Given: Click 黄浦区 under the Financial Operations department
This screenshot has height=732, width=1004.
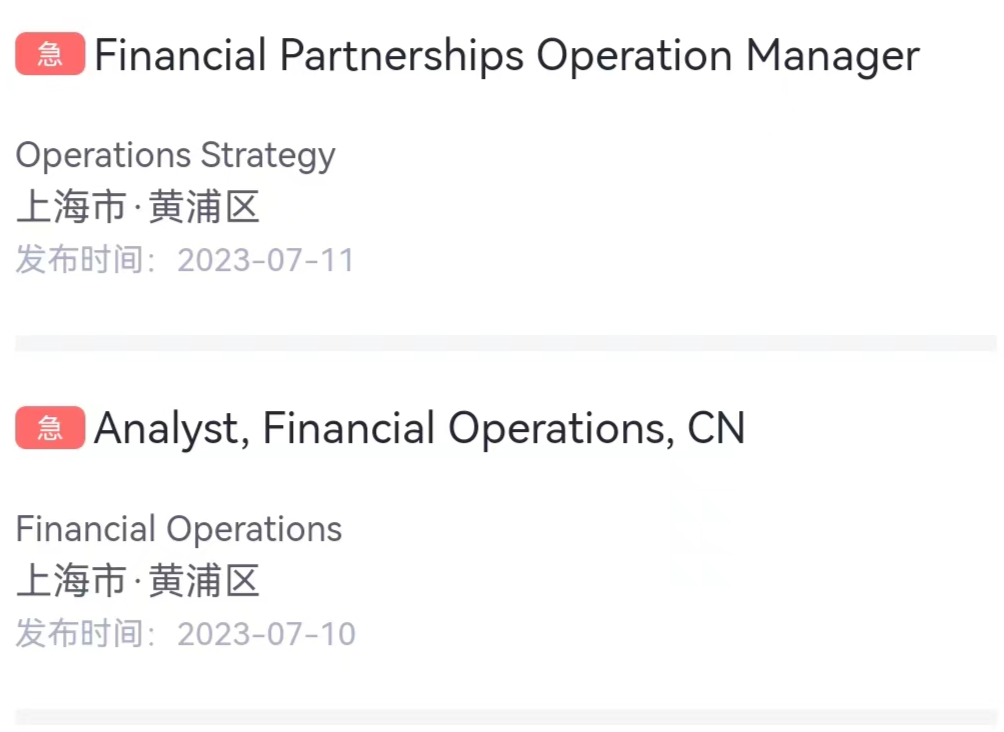Looking at the screenshot, I should pos(204,581).
